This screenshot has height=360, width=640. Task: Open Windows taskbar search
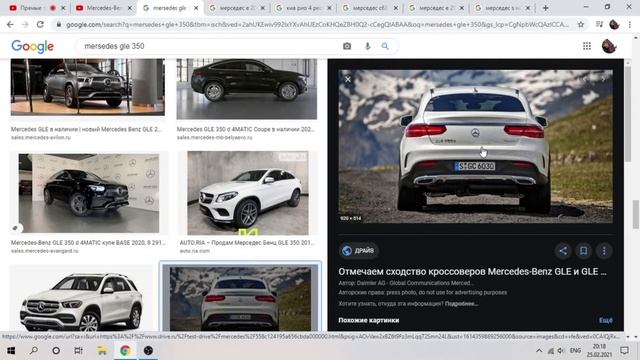pos(33,350)
